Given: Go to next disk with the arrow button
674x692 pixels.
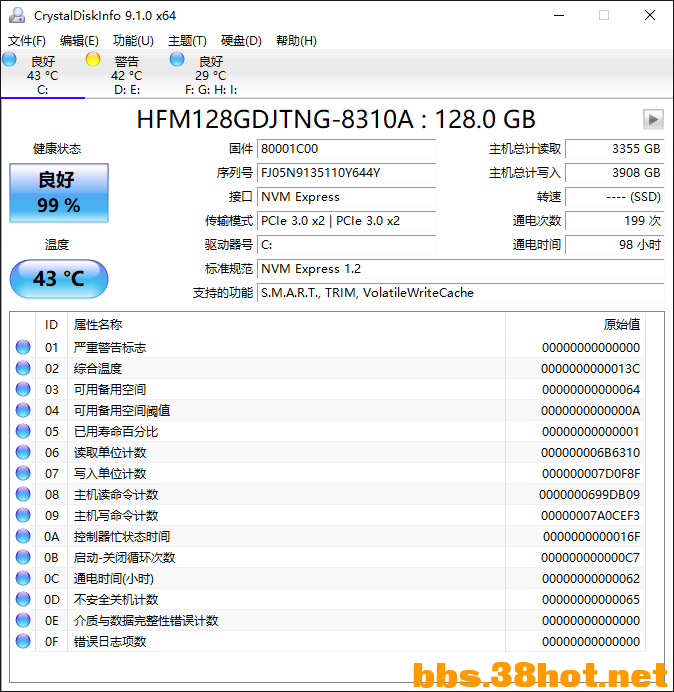Looking at the screenshot, I should [653, 119].
